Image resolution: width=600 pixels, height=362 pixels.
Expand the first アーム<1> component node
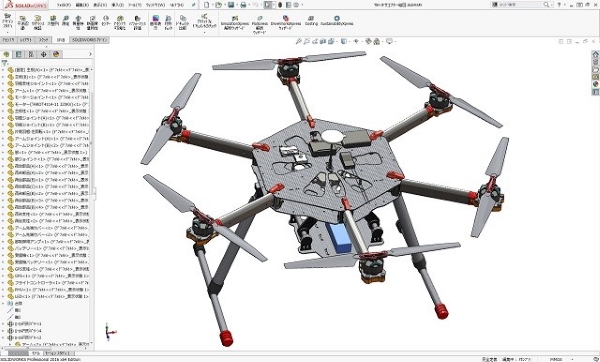pos(3,91)
